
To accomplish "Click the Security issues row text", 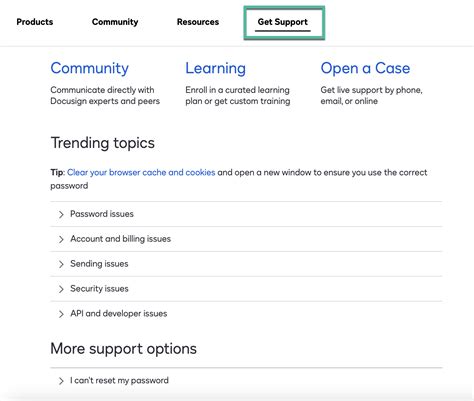I will (x=99, y=289).
